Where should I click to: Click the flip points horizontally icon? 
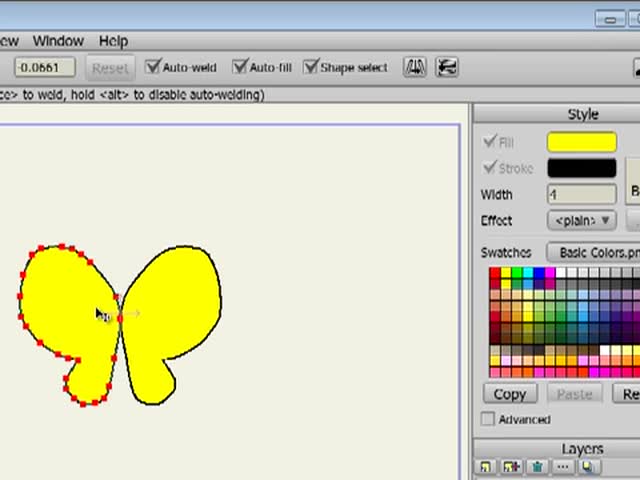coord(415,67)
